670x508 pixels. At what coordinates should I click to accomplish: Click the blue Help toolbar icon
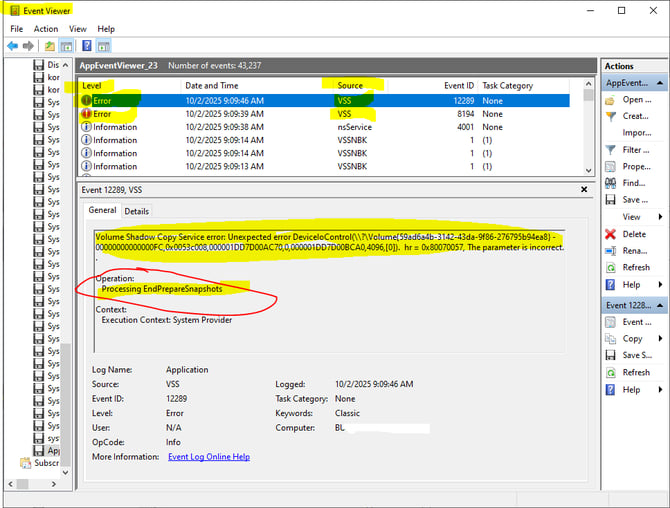coord(87,46)
